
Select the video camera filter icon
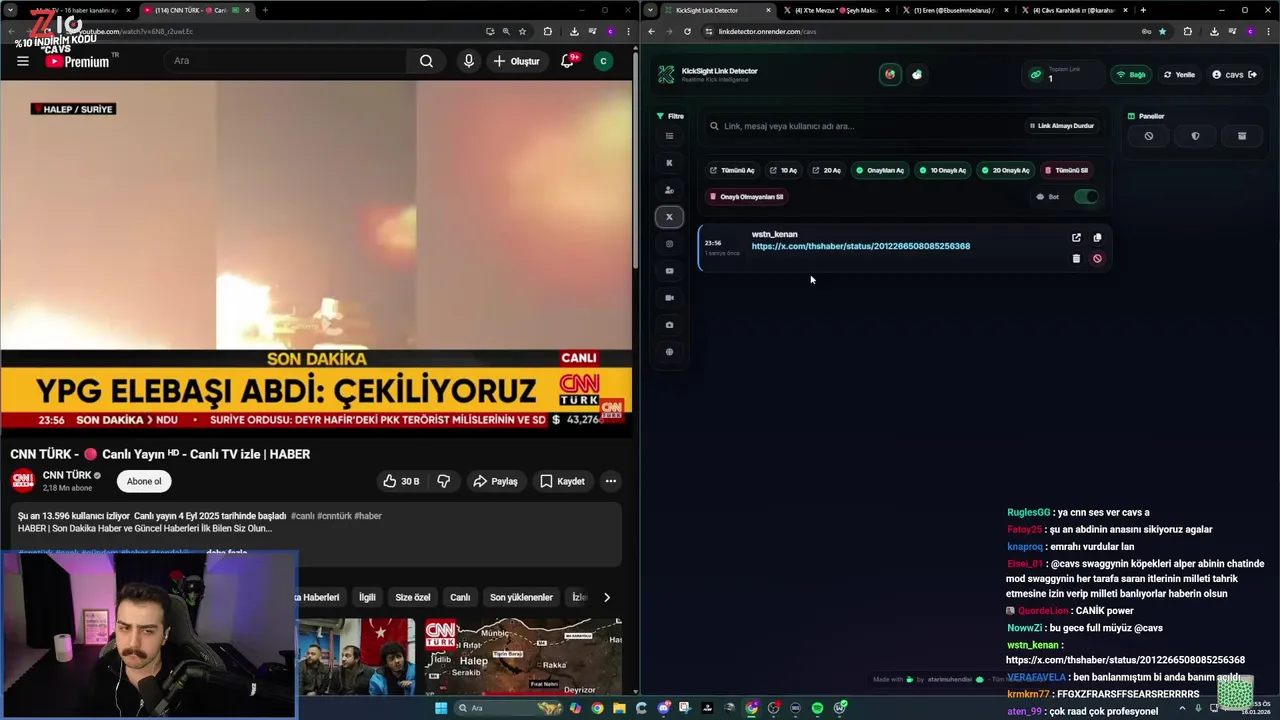click(669, 297)
